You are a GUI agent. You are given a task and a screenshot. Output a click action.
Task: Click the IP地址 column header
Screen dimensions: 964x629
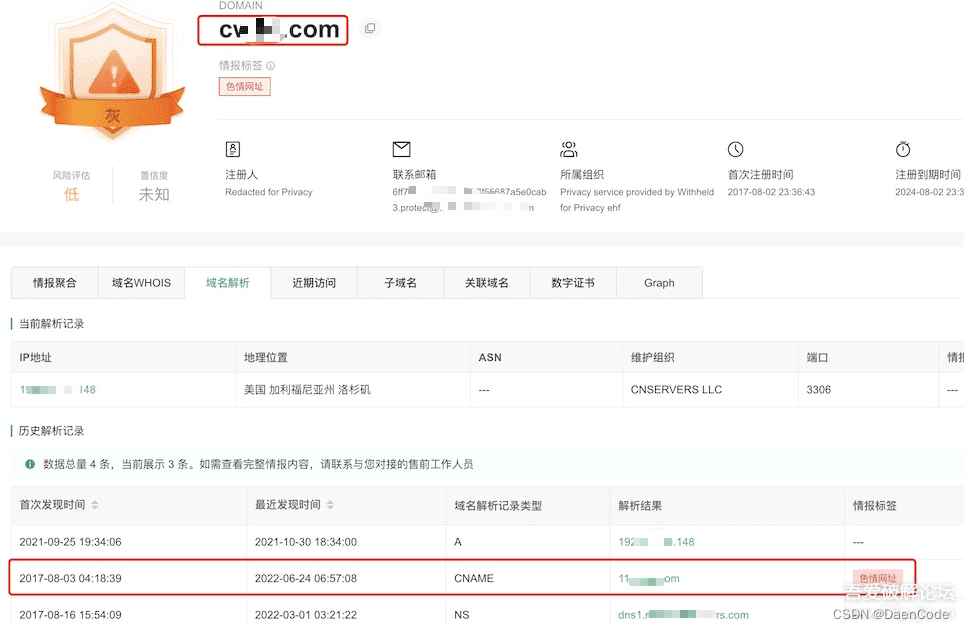click(x=36, y=357)
